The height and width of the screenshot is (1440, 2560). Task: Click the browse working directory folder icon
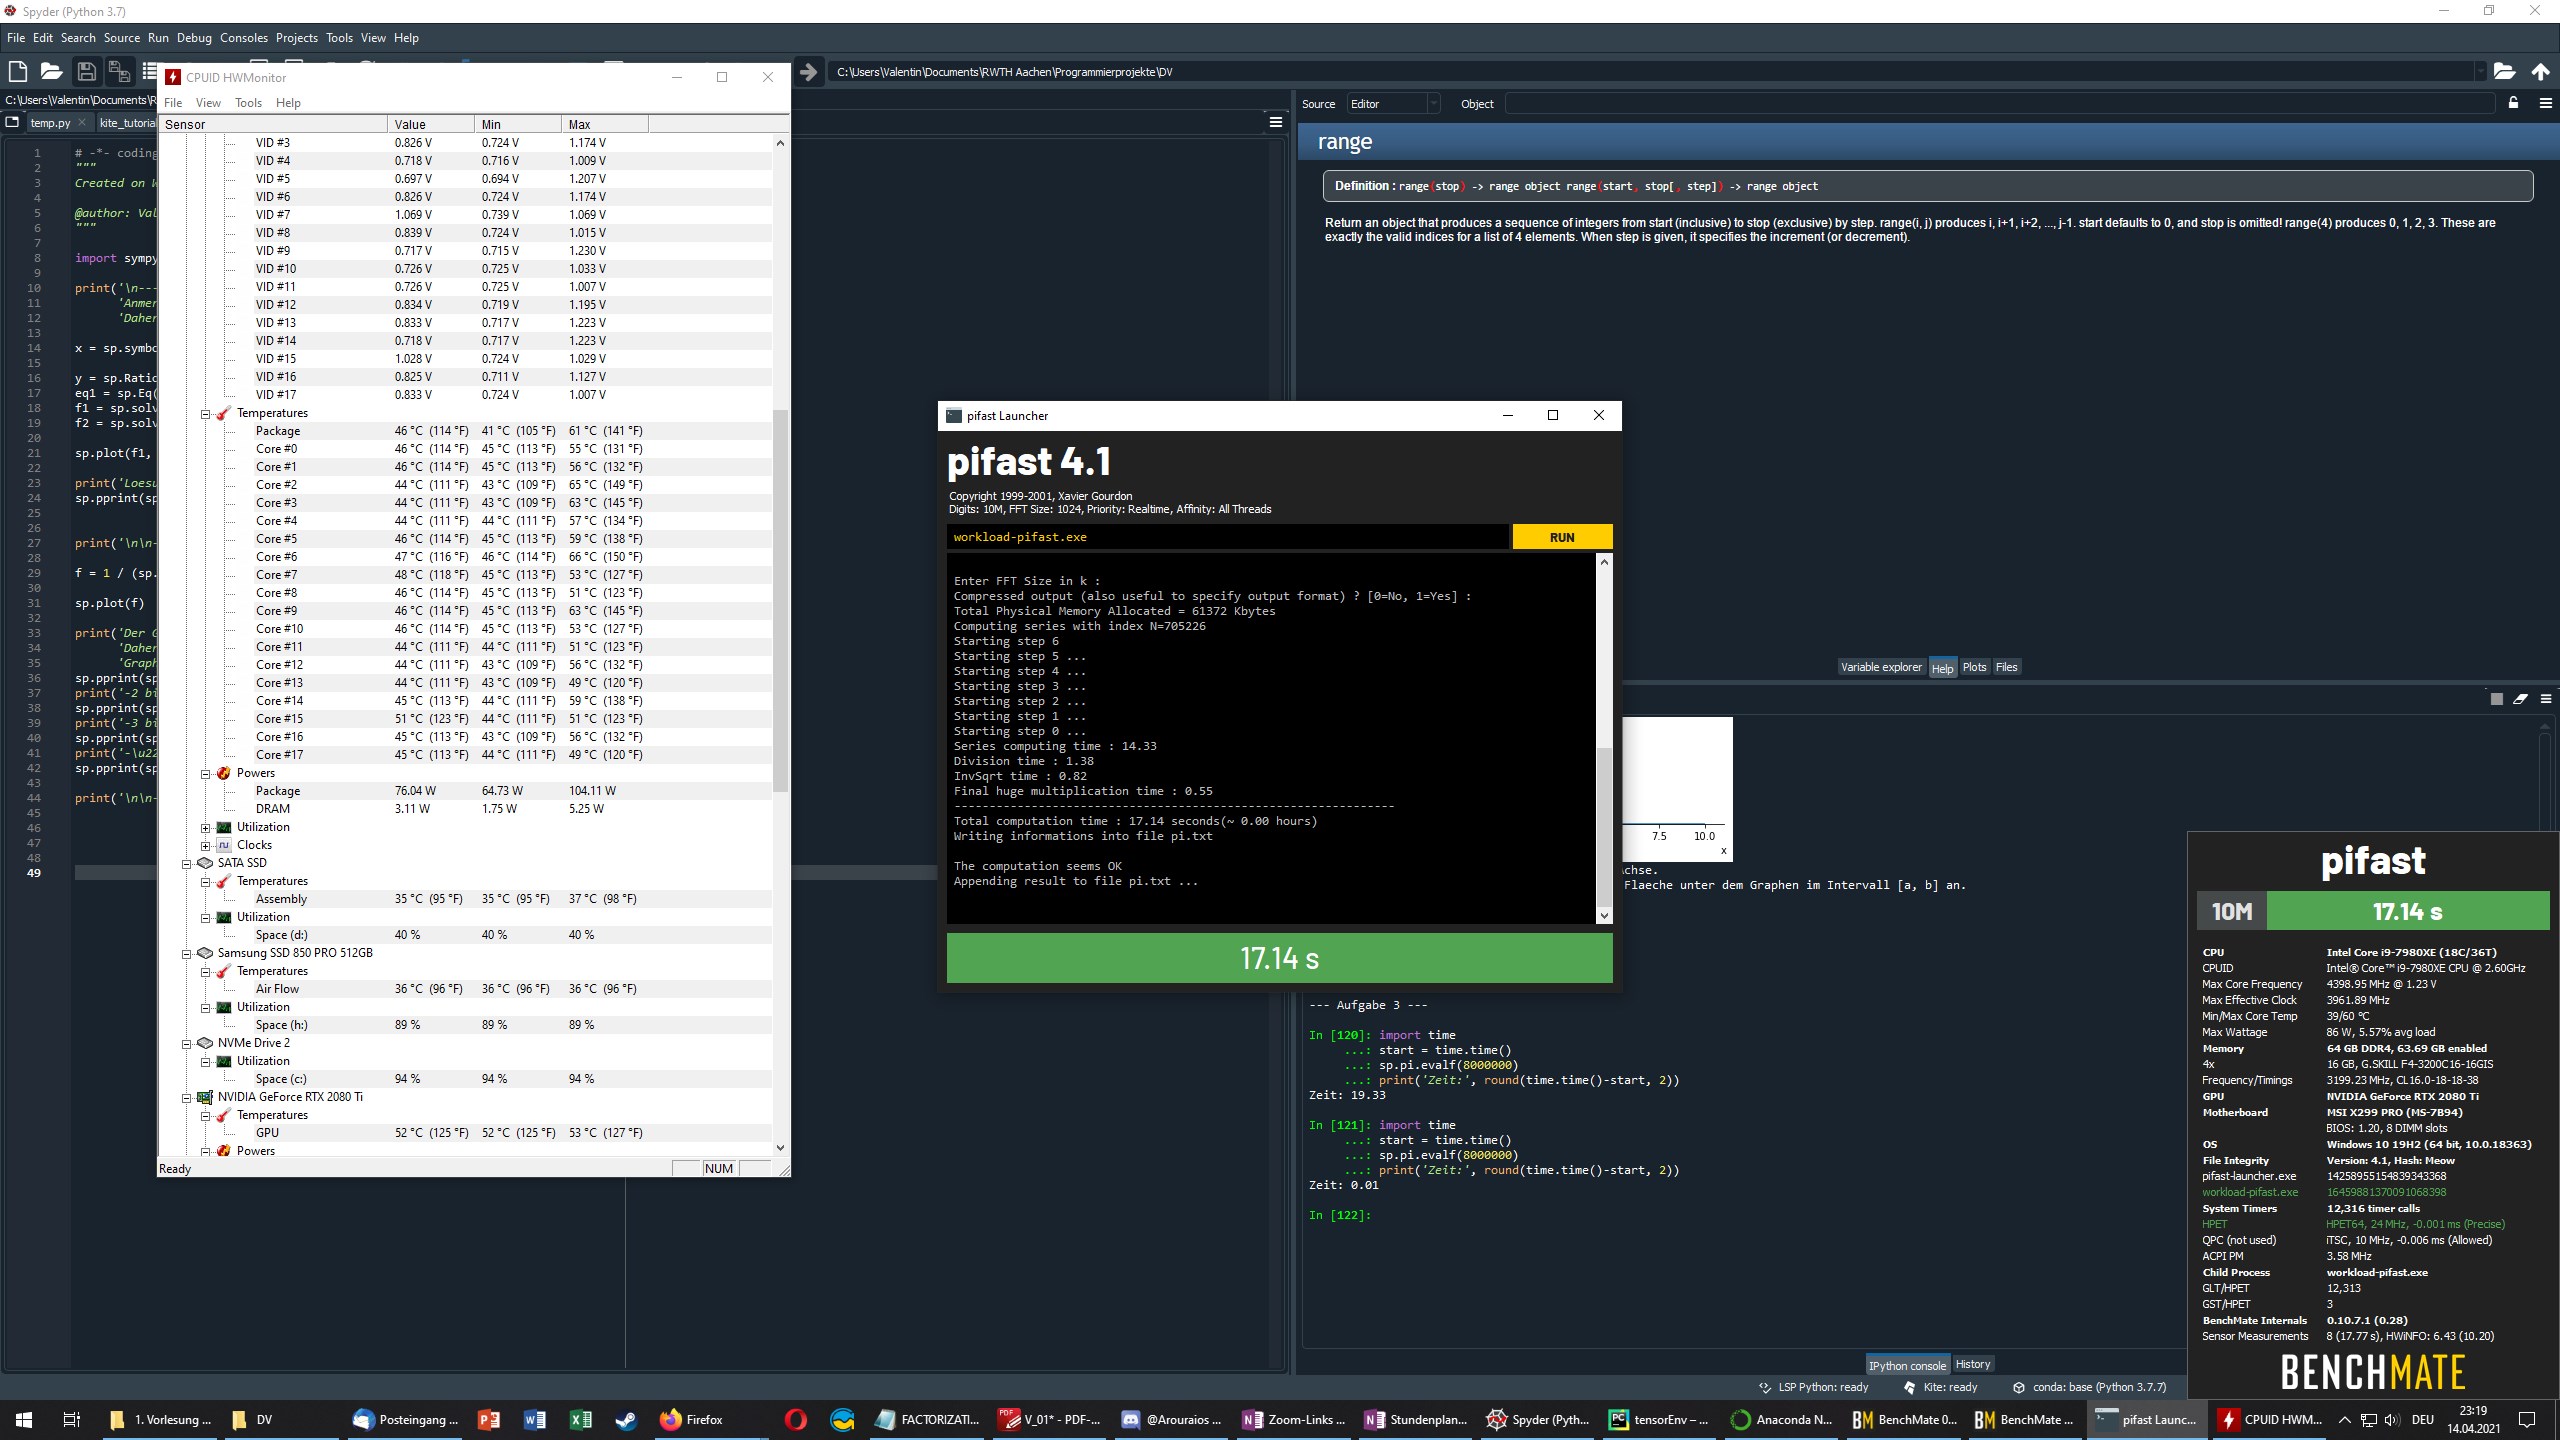pyautogui.click(x=2504, y=71)
